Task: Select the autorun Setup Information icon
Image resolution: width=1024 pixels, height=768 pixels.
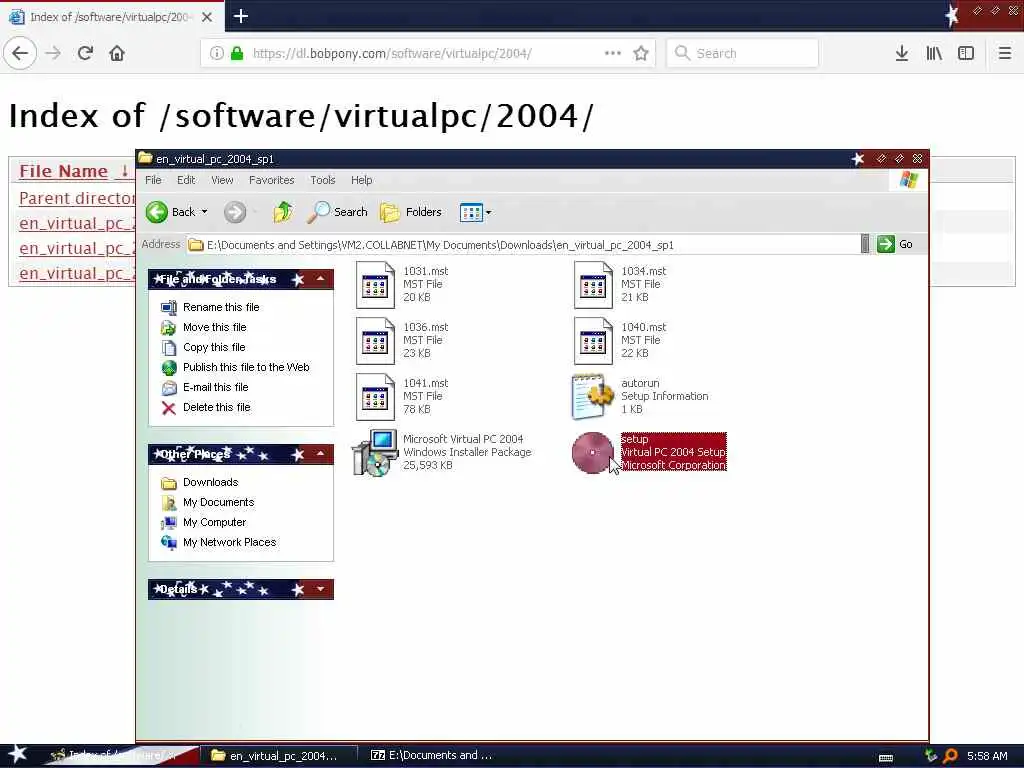Action: (x=593, y=397)
